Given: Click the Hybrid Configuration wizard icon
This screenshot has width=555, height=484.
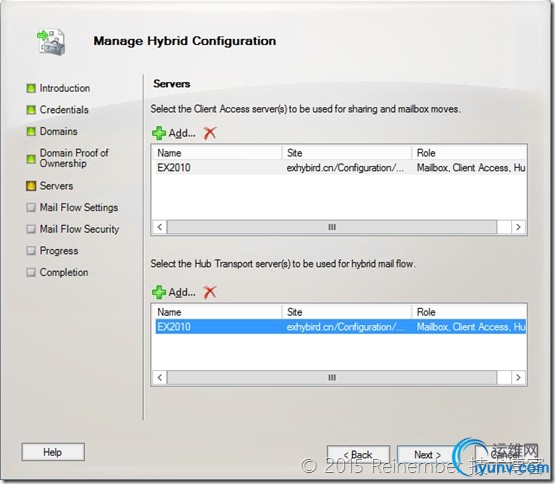Looking at the screenshot, I should click(x=51, y=42).
